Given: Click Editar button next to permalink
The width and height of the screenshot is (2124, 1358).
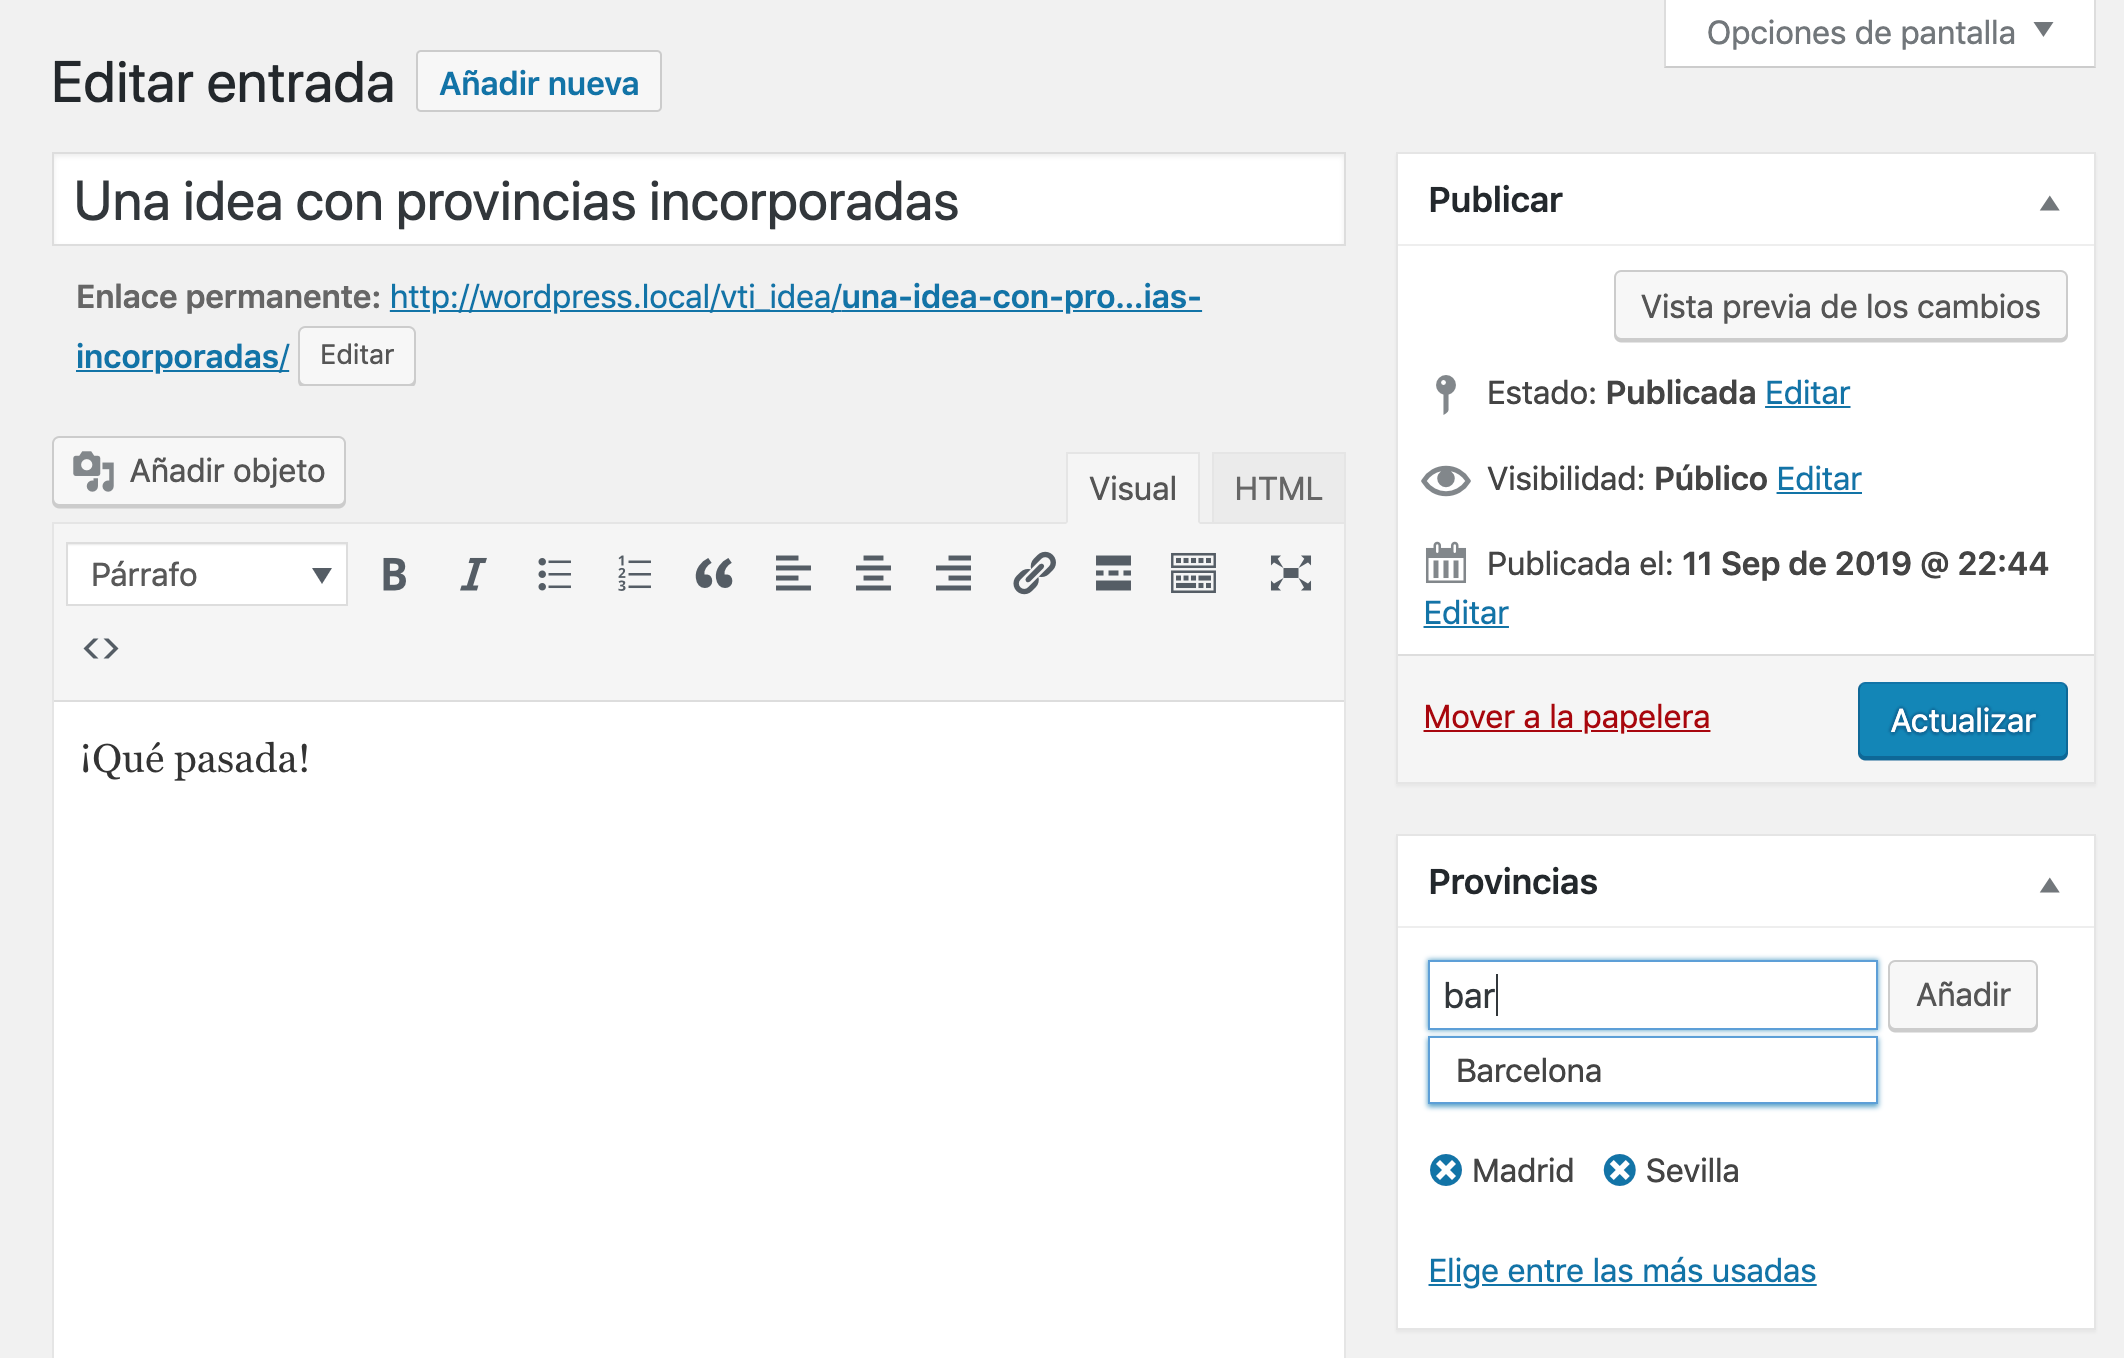Looking at the screenshot, I should click(x=357, y=355).
